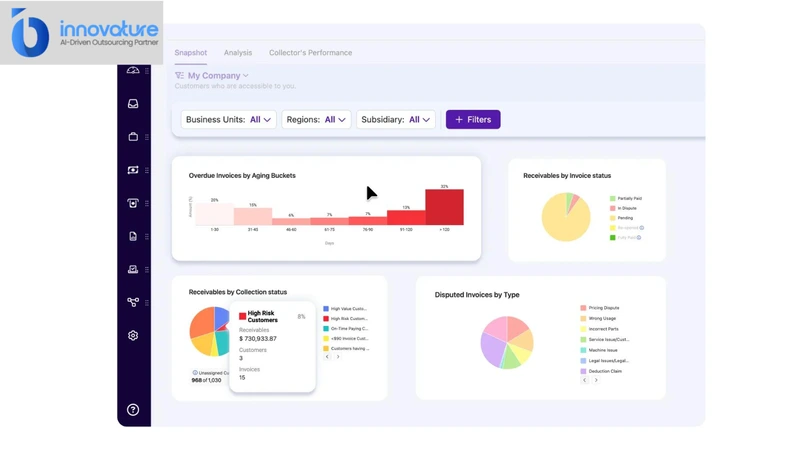
Task: Click orange Customers having legend swatch
Action: pos(326,348)
